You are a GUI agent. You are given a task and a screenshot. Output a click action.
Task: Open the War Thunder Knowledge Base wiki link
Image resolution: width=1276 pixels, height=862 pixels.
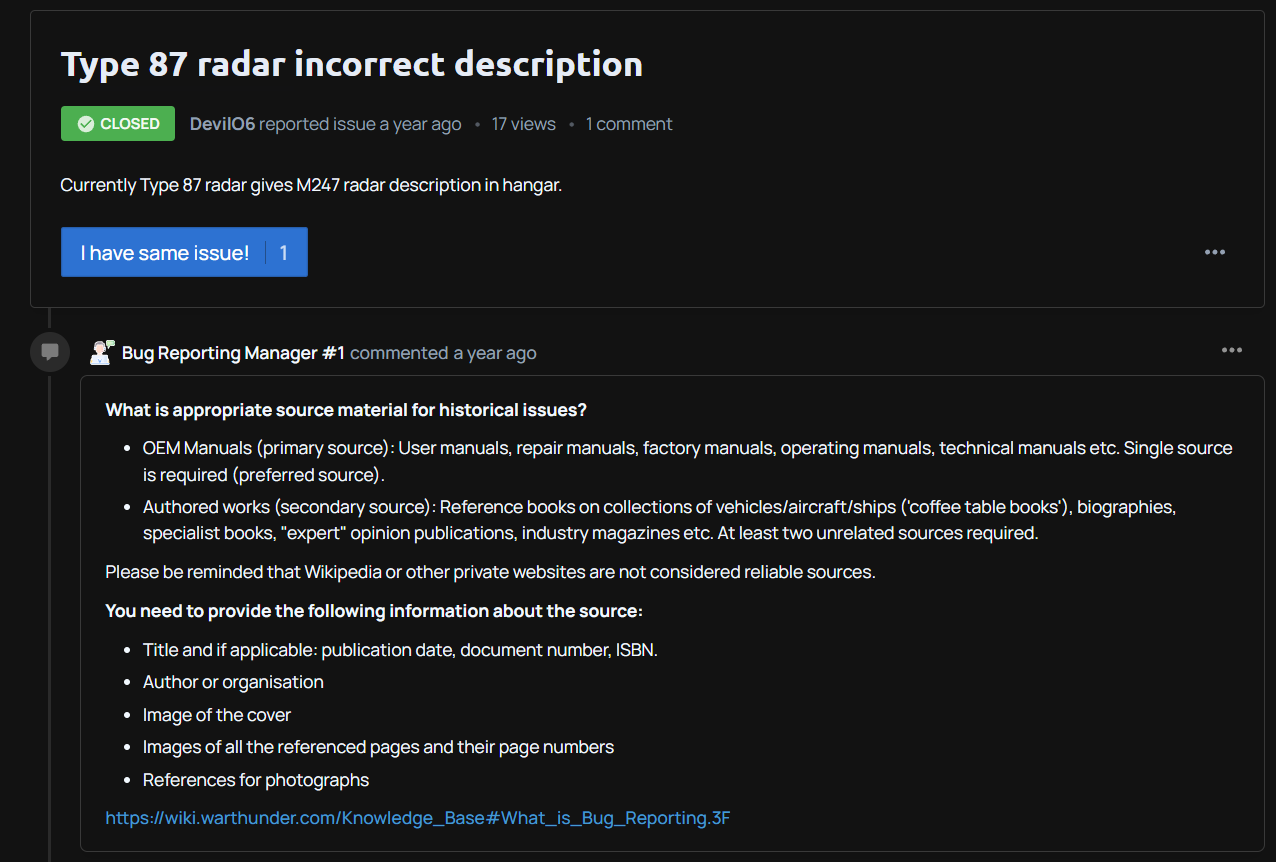(x=417, y=817)
